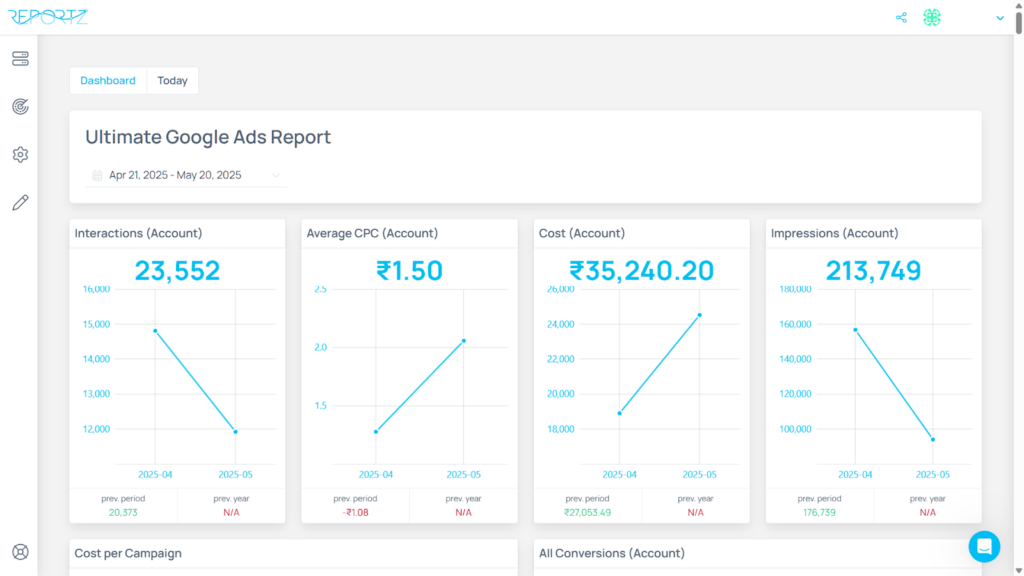The width and height of the screenshot is (1024, 576).
Task: Open the date range dropdown
Action: (186, 175)
